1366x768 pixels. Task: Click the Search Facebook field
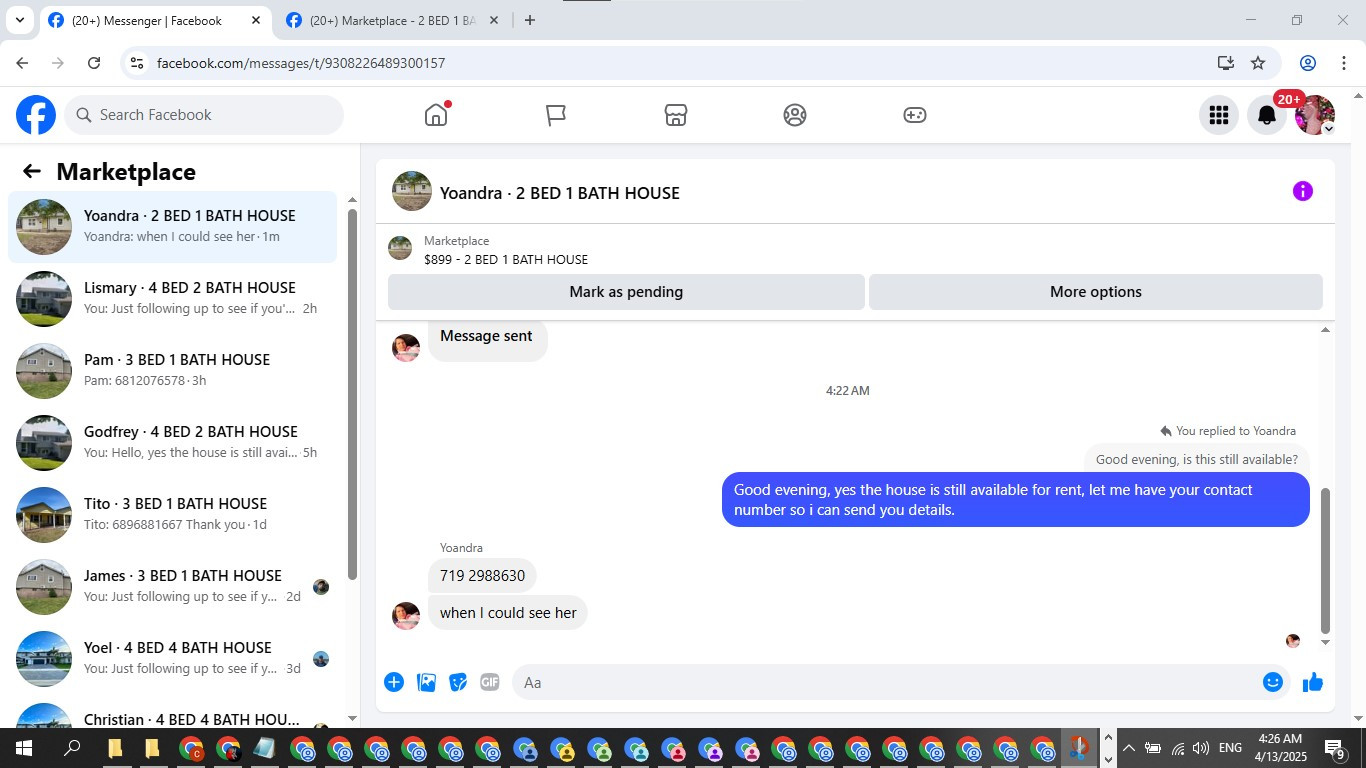(x=204, y=115)
